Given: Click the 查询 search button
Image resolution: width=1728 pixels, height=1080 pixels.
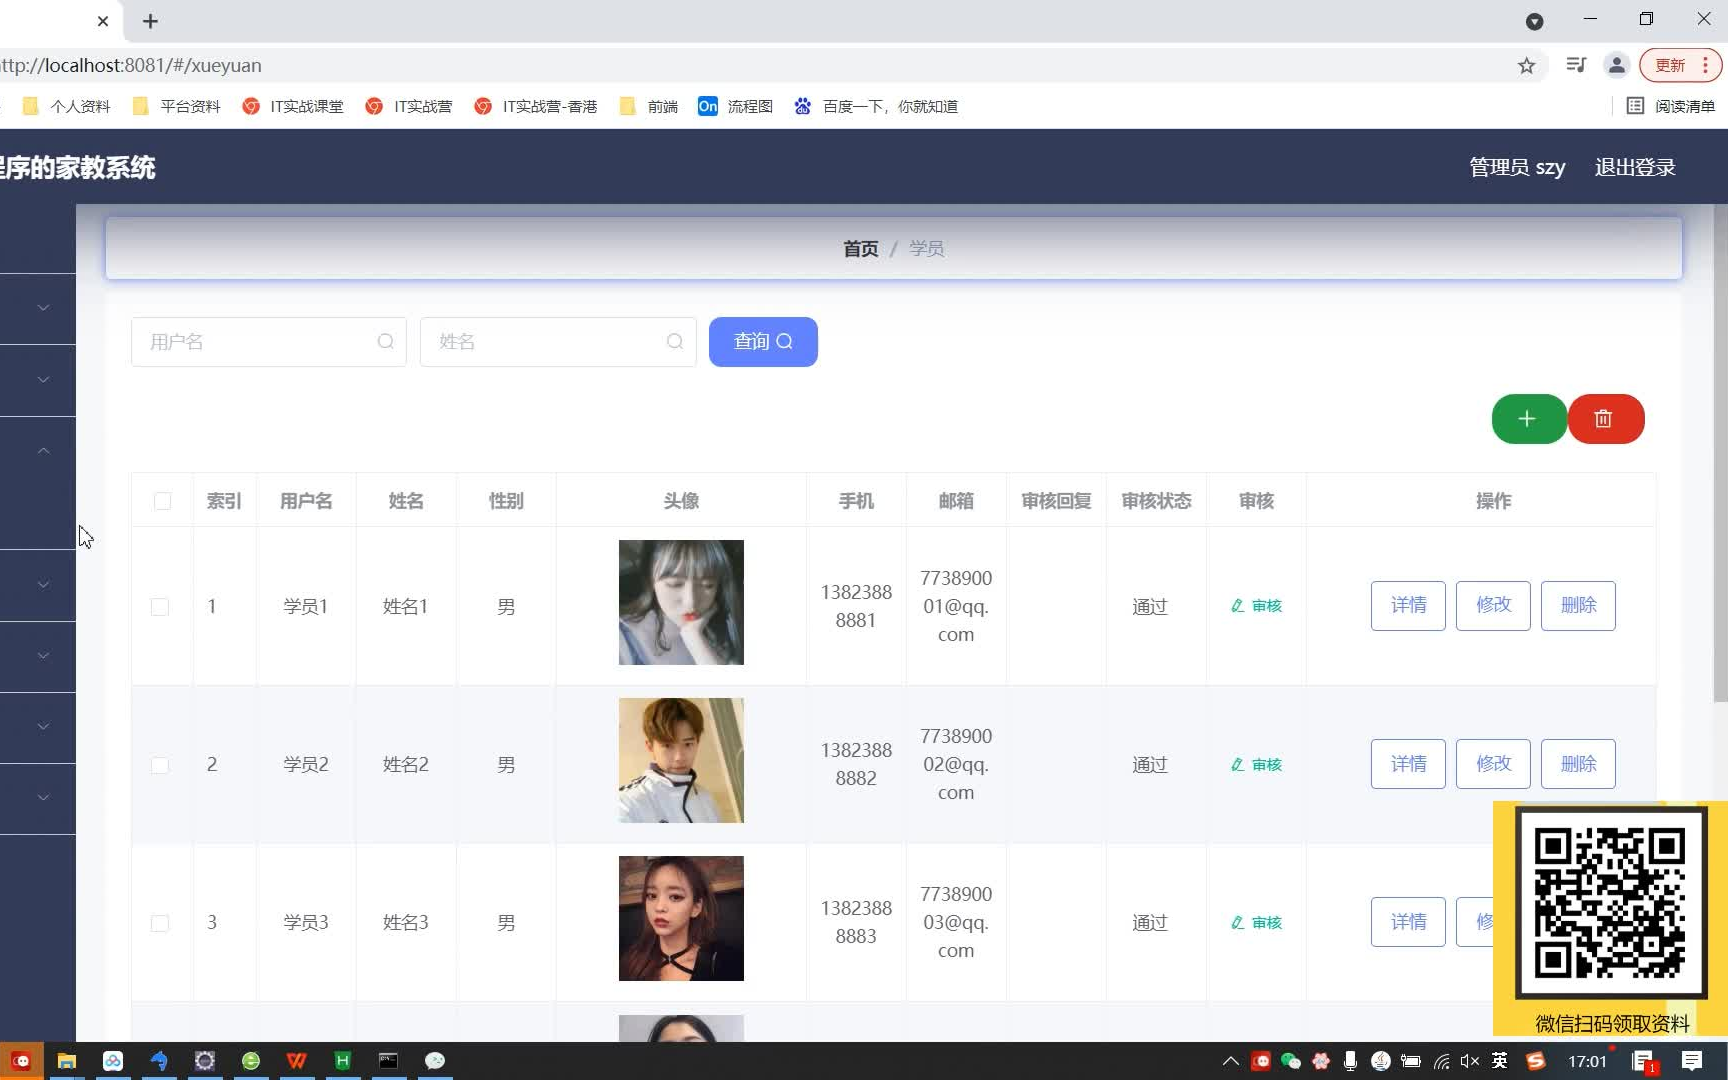Looking at the screenshot, I should click(763, 341).
